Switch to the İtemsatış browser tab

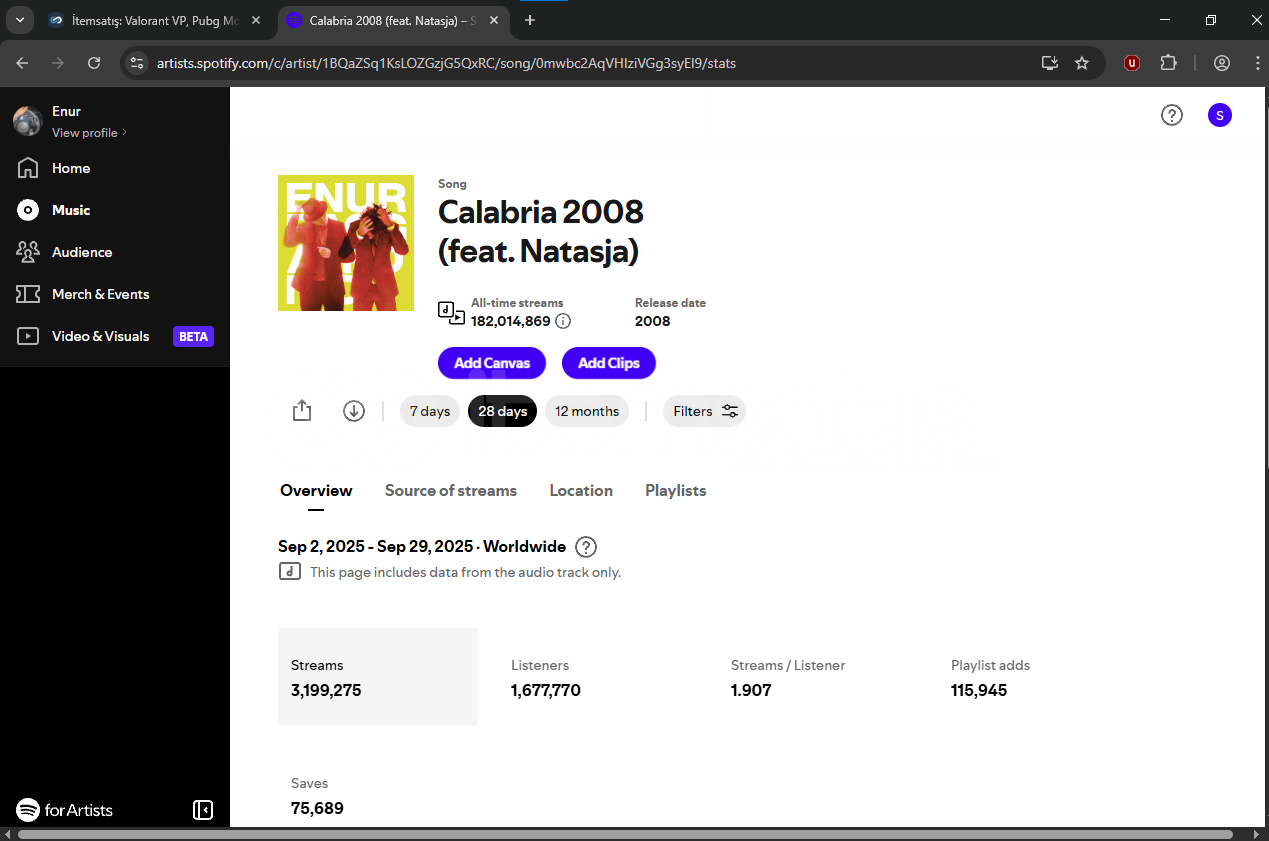(x=155, y=20)
